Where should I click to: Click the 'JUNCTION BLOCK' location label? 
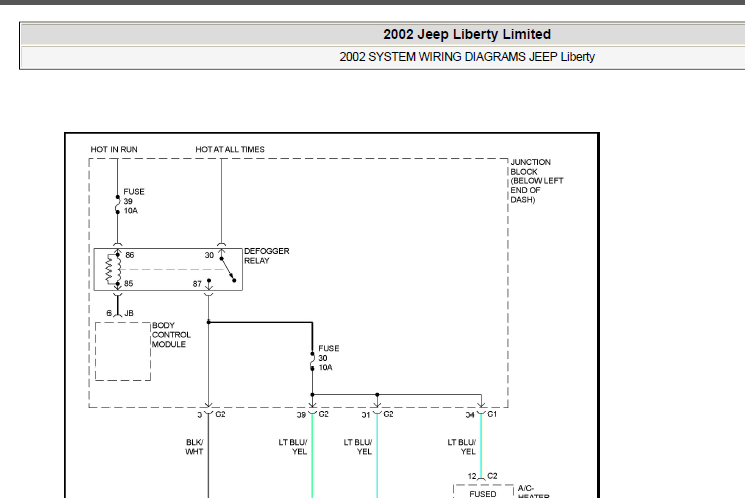tap(537, 181)
